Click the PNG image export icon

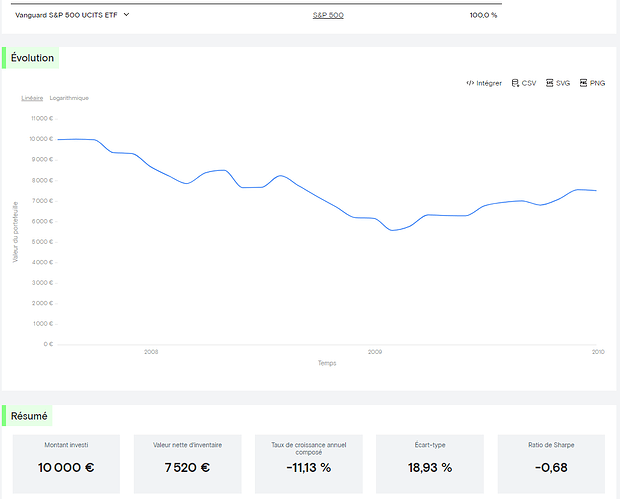[583, 83]
